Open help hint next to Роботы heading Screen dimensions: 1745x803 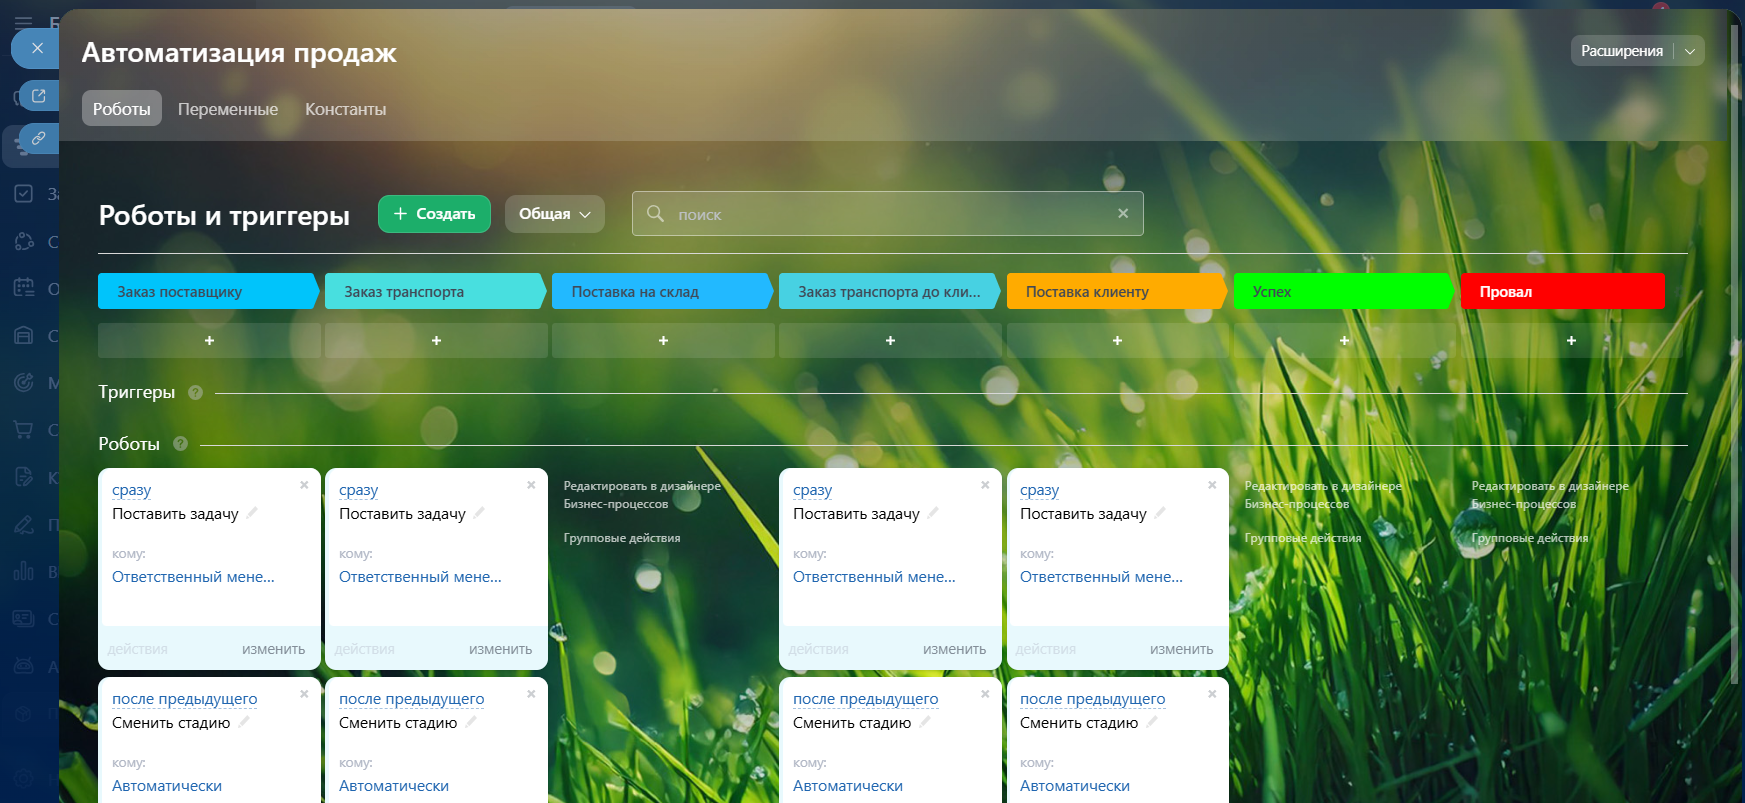pyautogui.click(x=180, y=444)
